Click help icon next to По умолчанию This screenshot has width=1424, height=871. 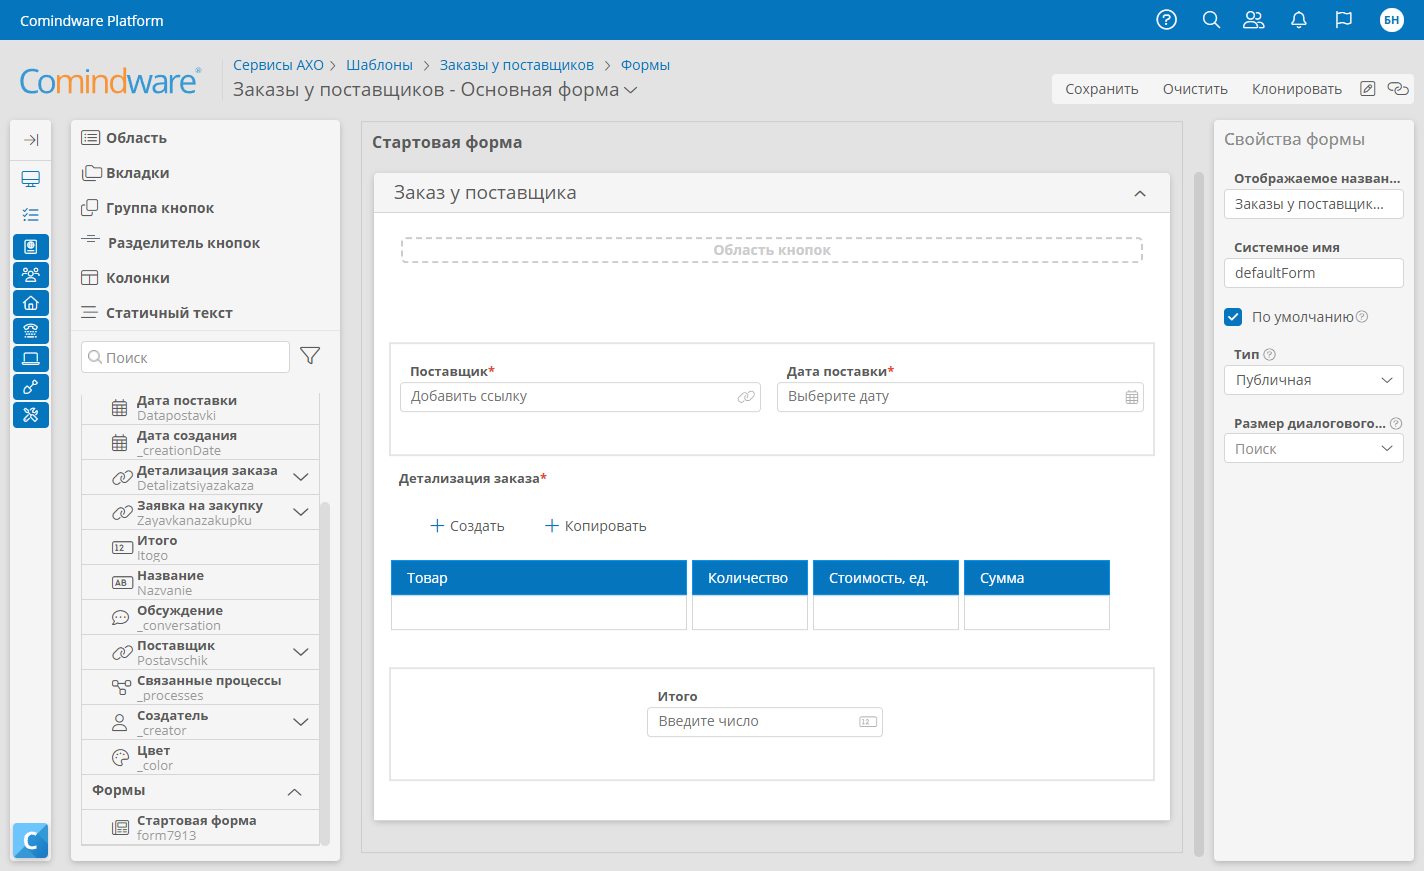pyautogui.click(x=1362, y=317)
